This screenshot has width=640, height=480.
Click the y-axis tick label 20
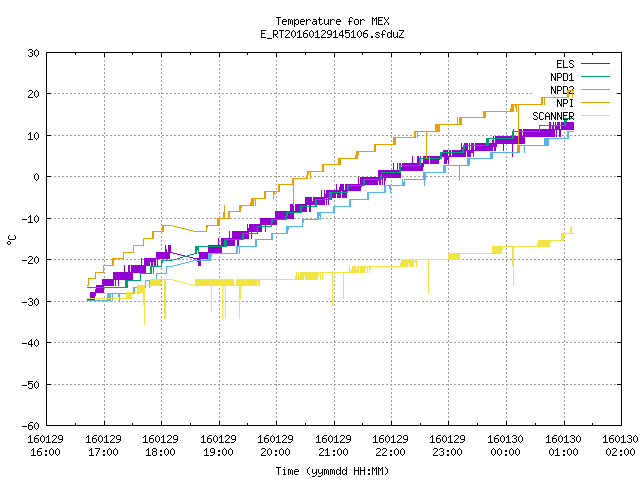33,94
